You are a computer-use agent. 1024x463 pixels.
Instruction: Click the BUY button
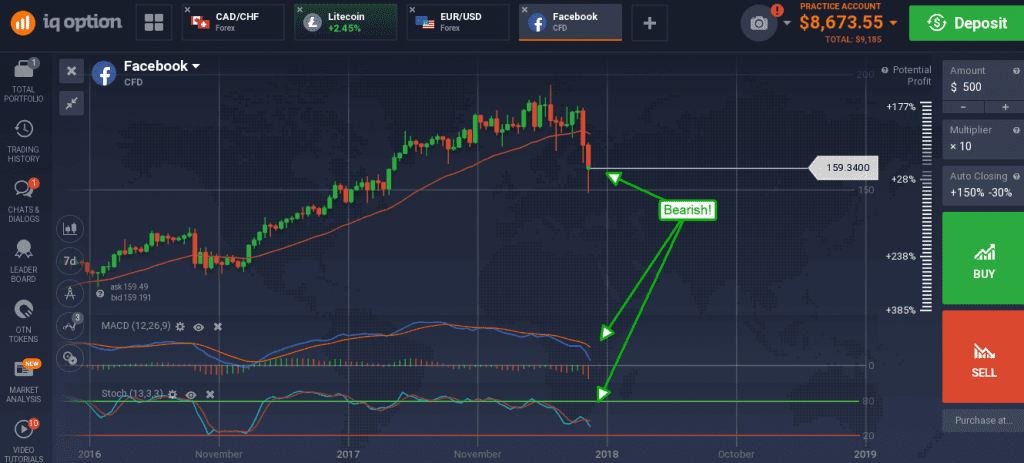983,258
